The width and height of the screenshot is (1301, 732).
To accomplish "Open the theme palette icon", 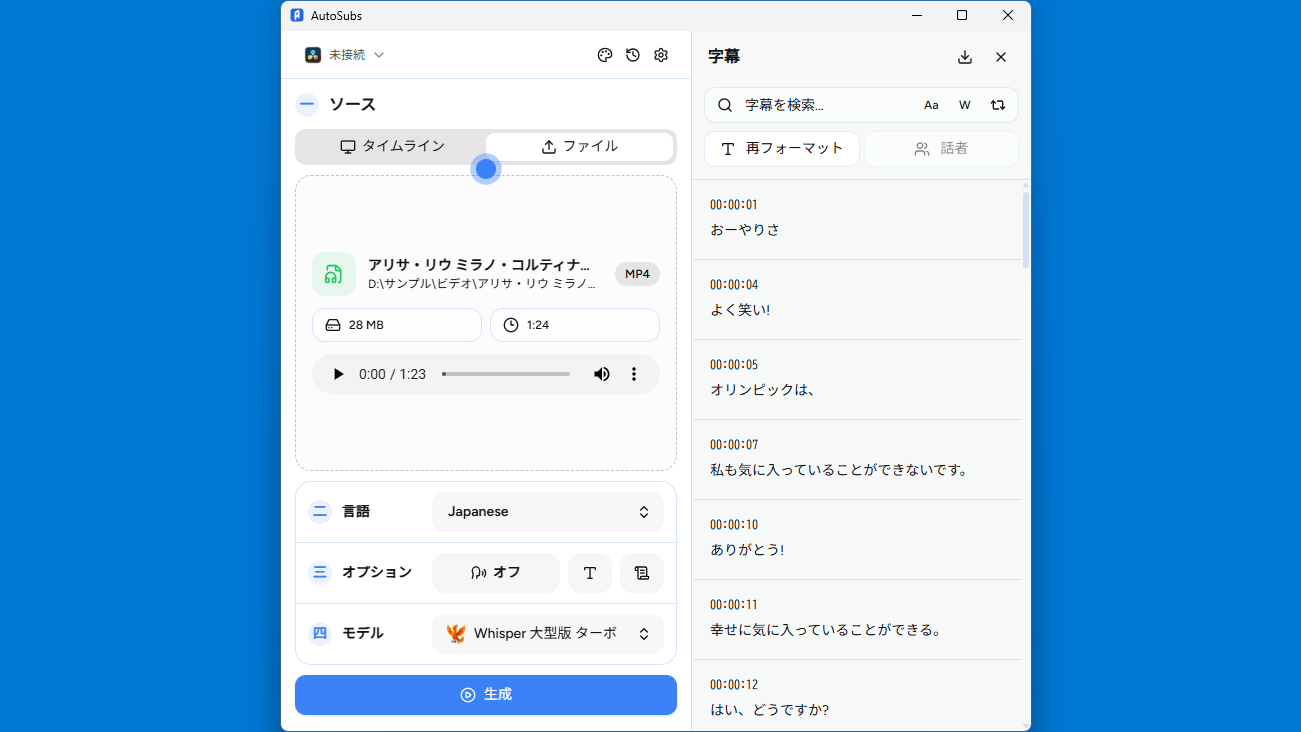I will 605,55.
